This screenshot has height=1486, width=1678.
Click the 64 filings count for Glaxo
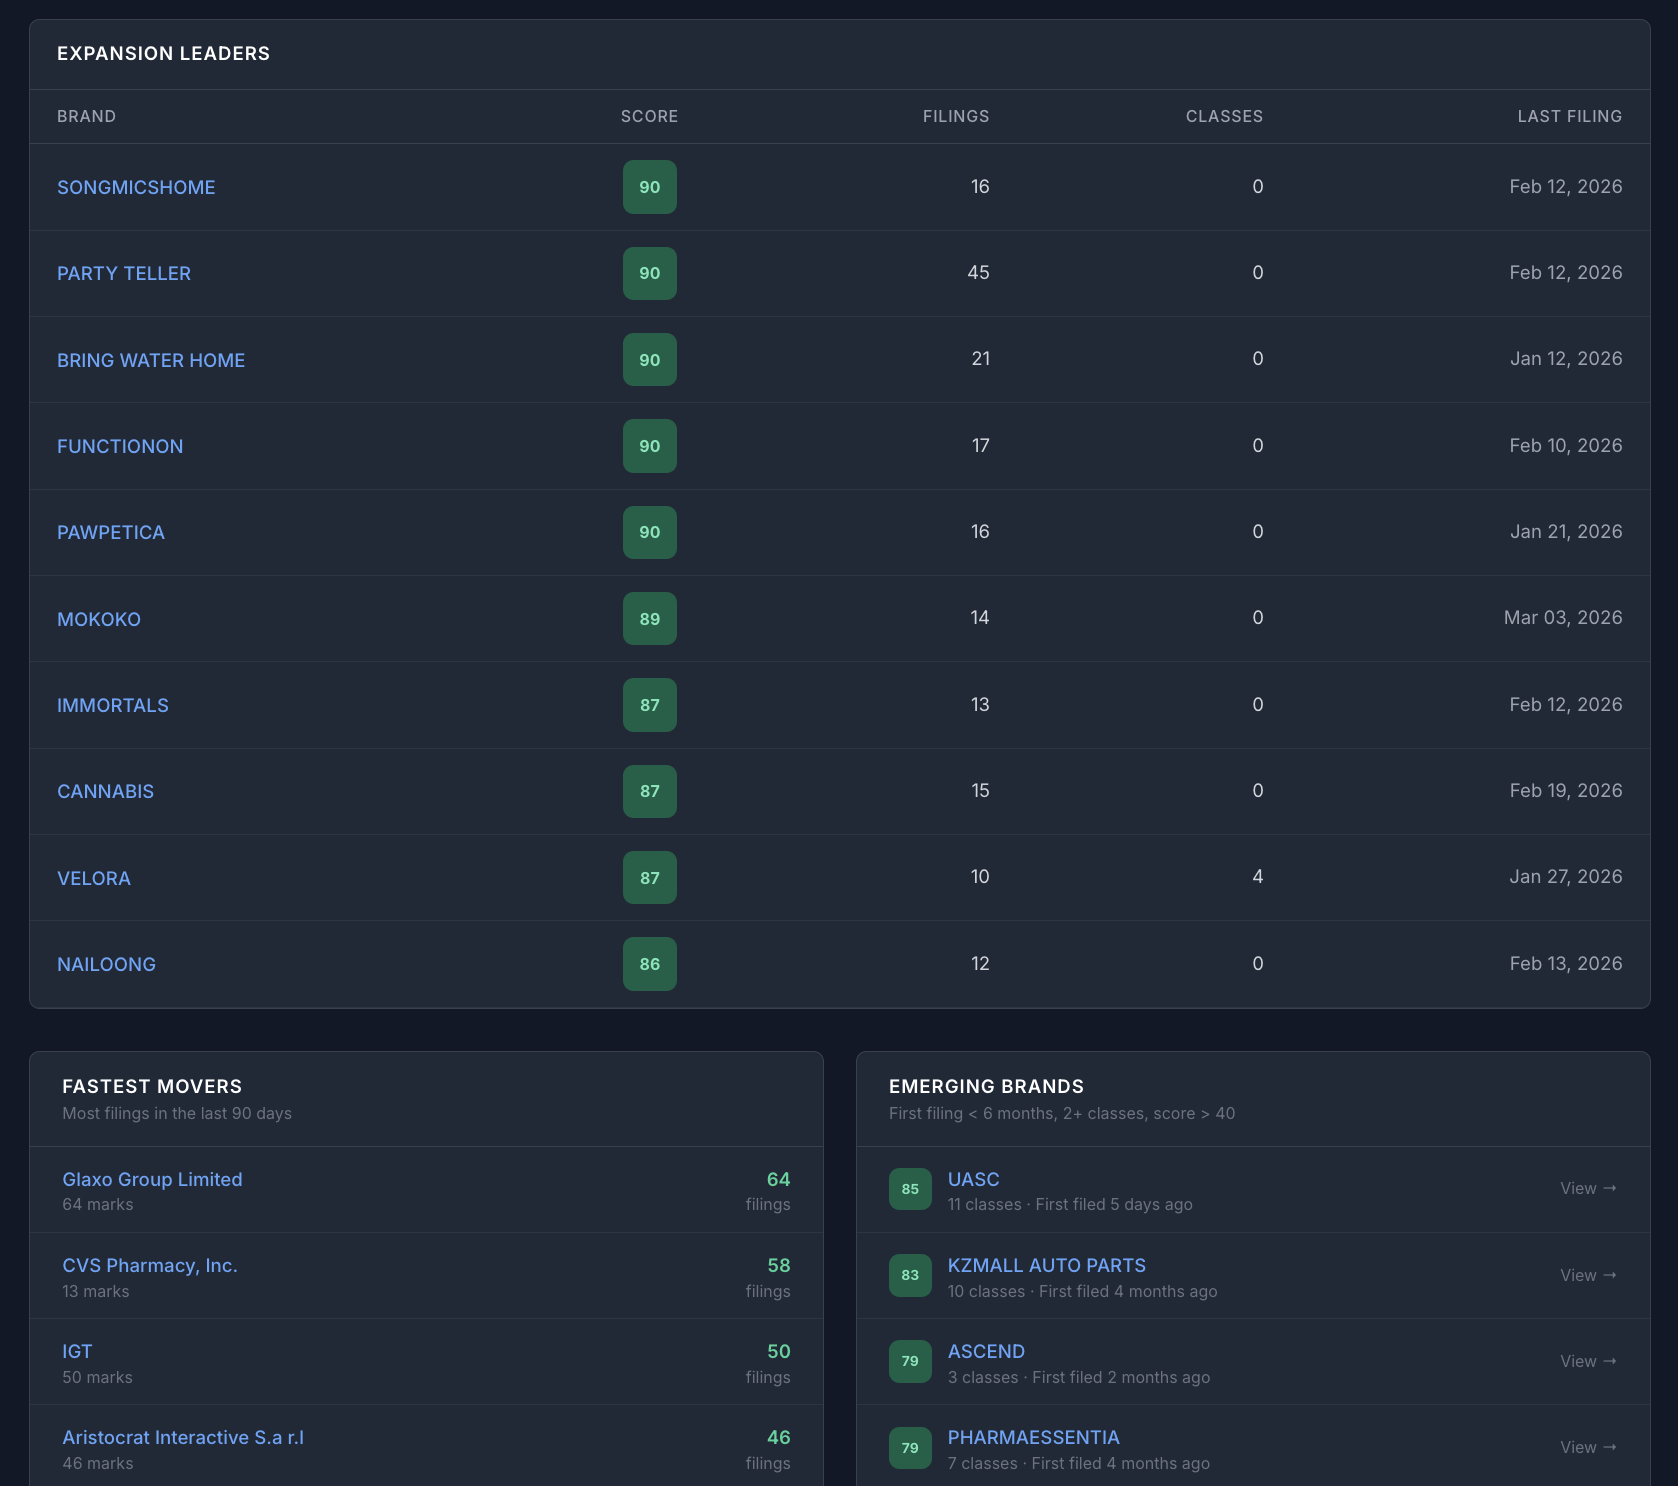778,1179
